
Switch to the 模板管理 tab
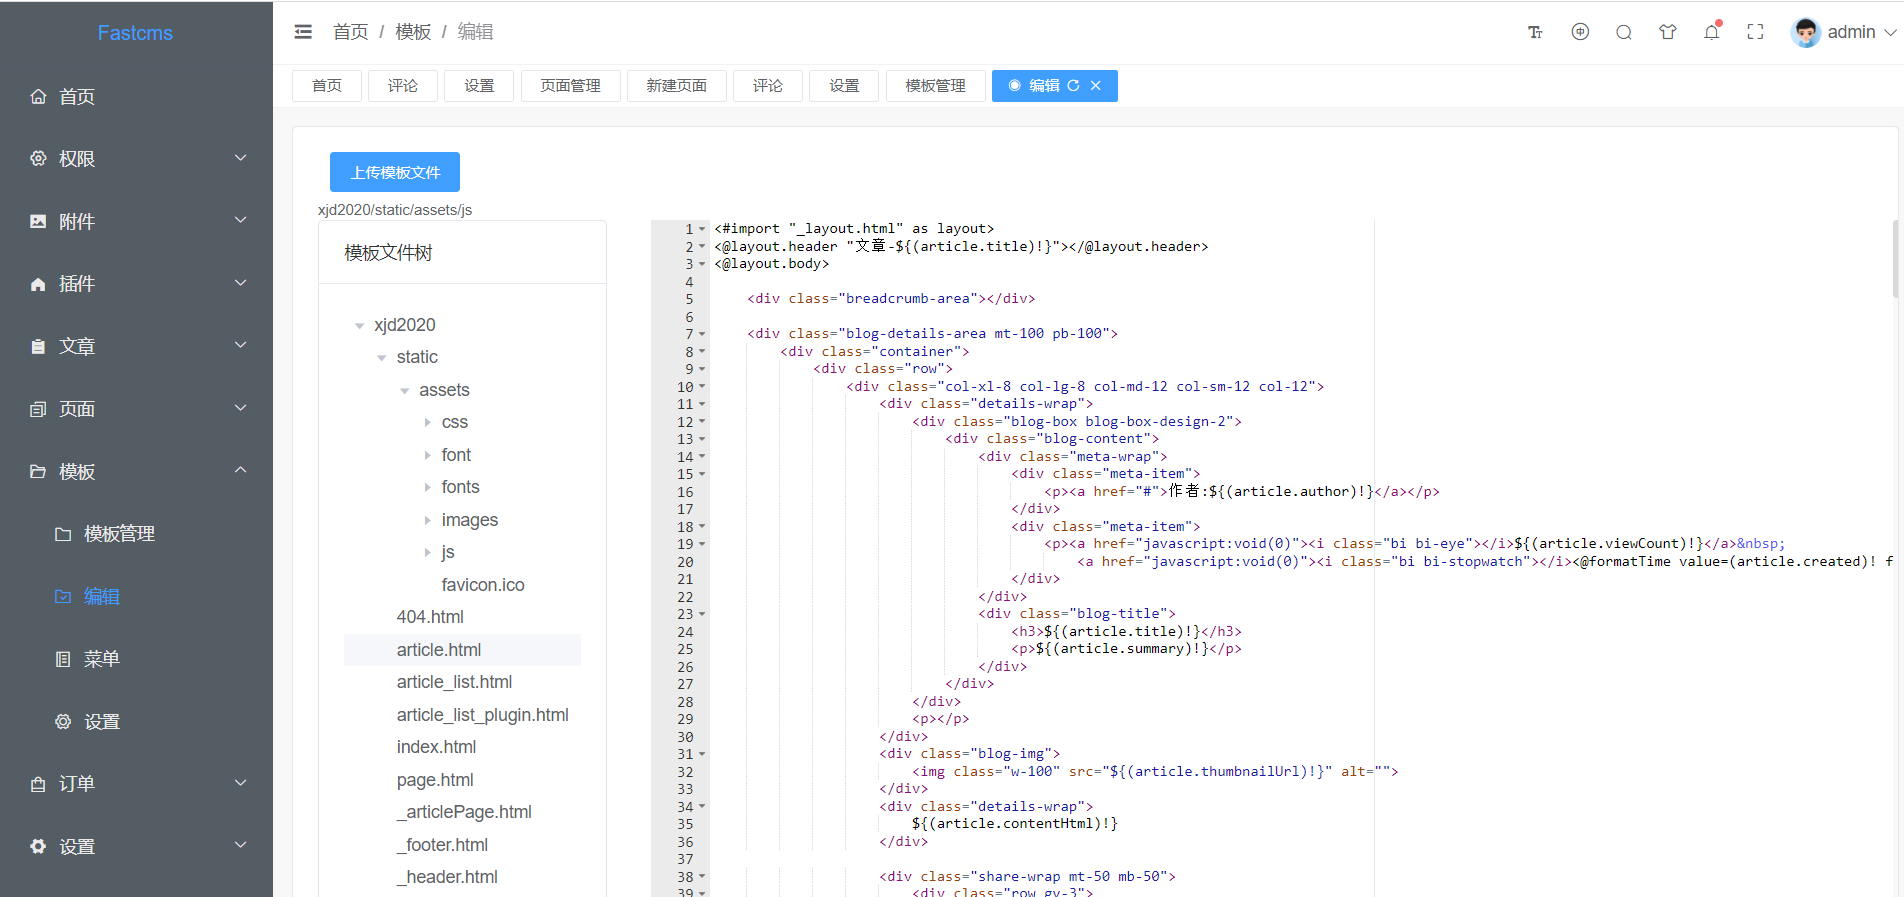935,86
